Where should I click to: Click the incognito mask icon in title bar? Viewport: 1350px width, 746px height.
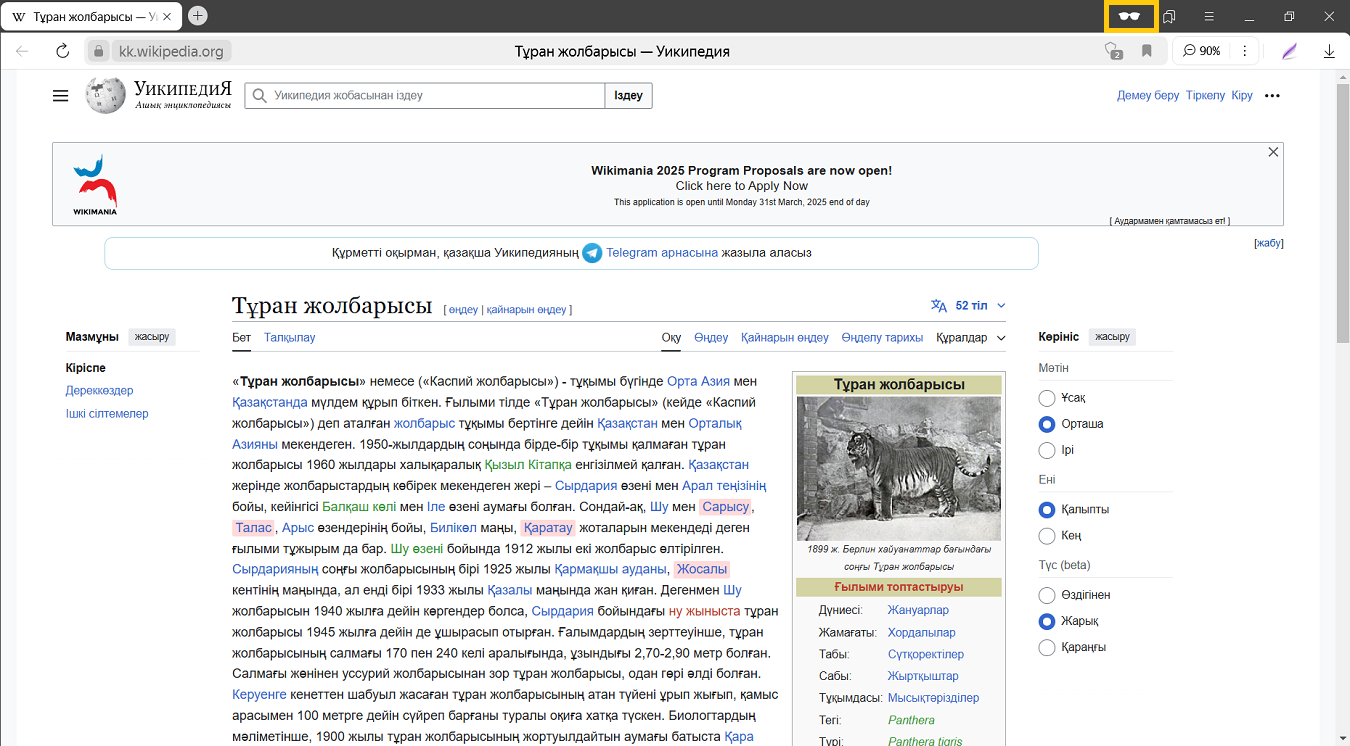[x=1130, y=16]
